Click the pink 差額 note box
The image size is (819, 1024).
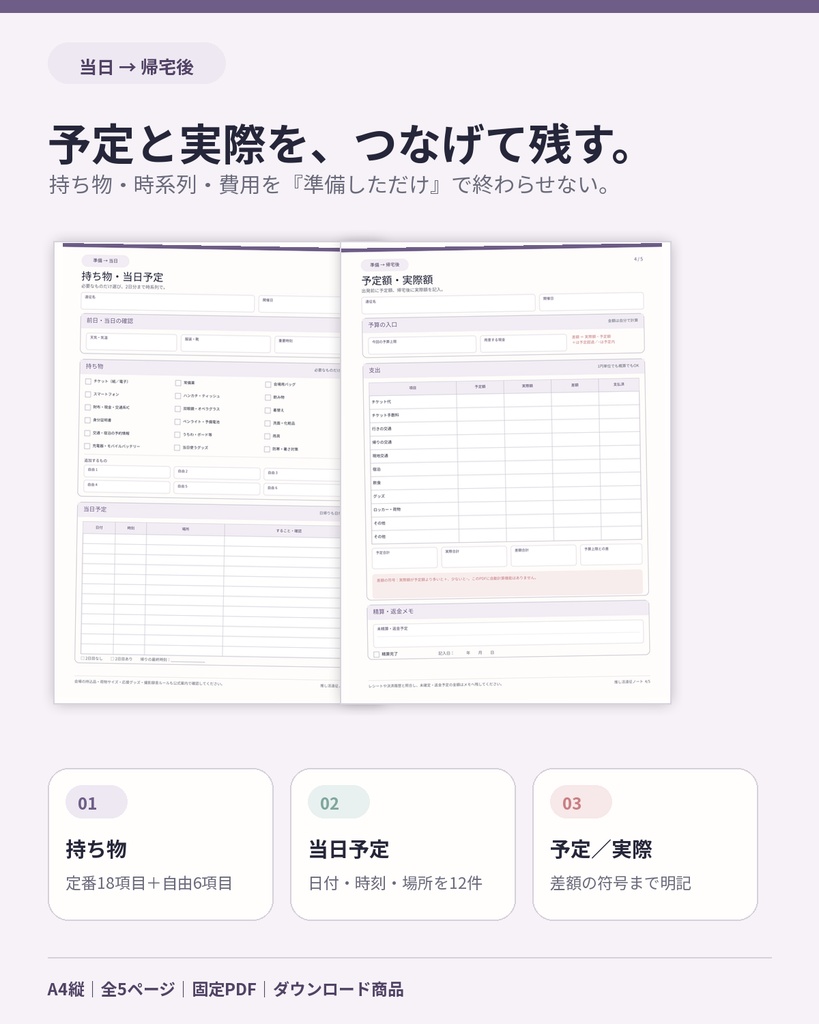pos(507,583)
